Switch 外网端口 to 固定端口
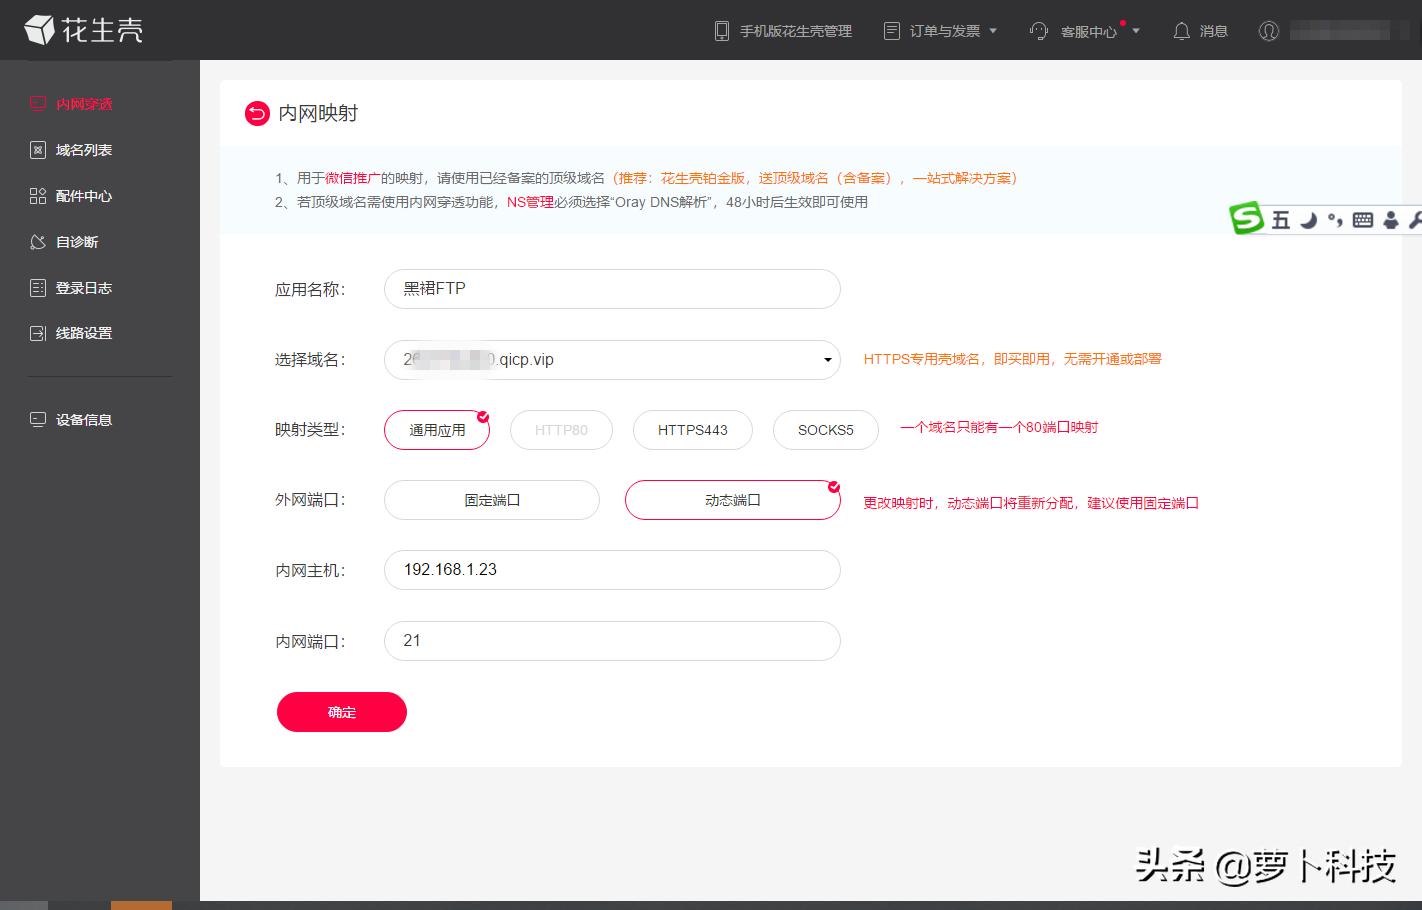Image resolution: width=1422 pixels, height=910 pixels. click(491, 500)
